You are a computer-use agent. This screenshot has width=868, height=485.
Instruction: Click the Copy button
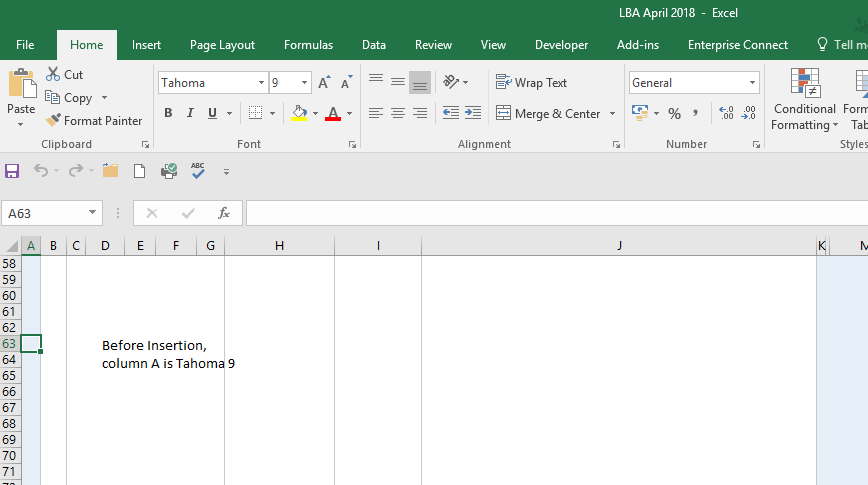pos(70,97)
